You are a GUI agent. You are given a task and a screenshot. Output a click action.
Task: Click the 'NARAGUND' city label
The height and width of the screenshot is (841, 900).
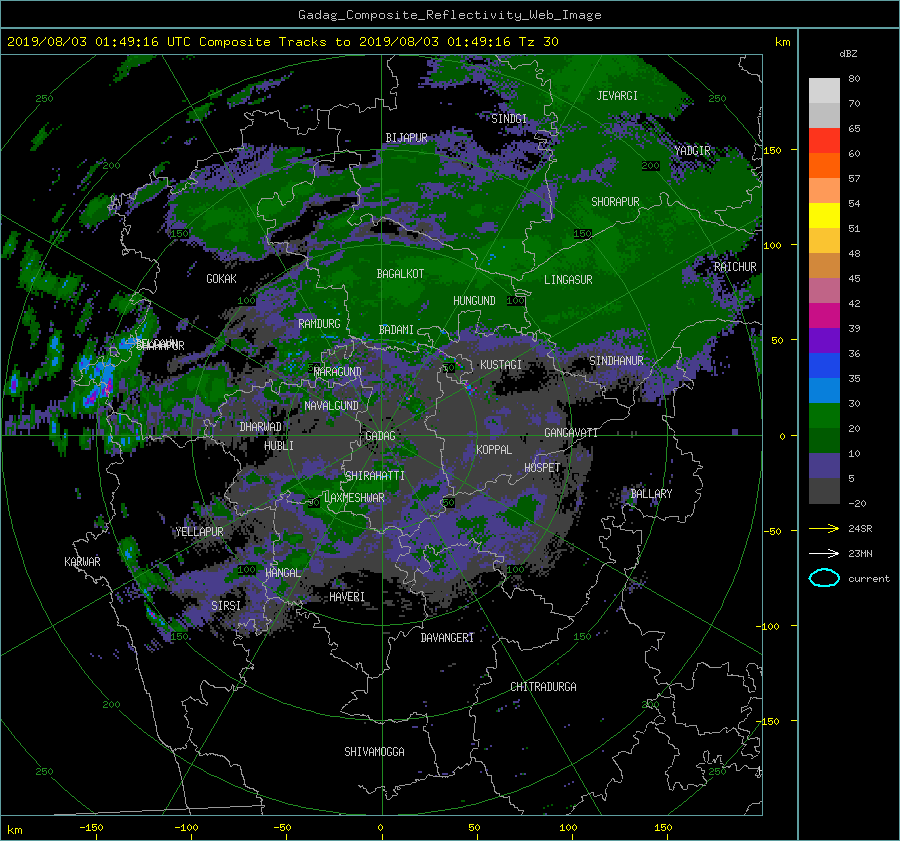338,372
